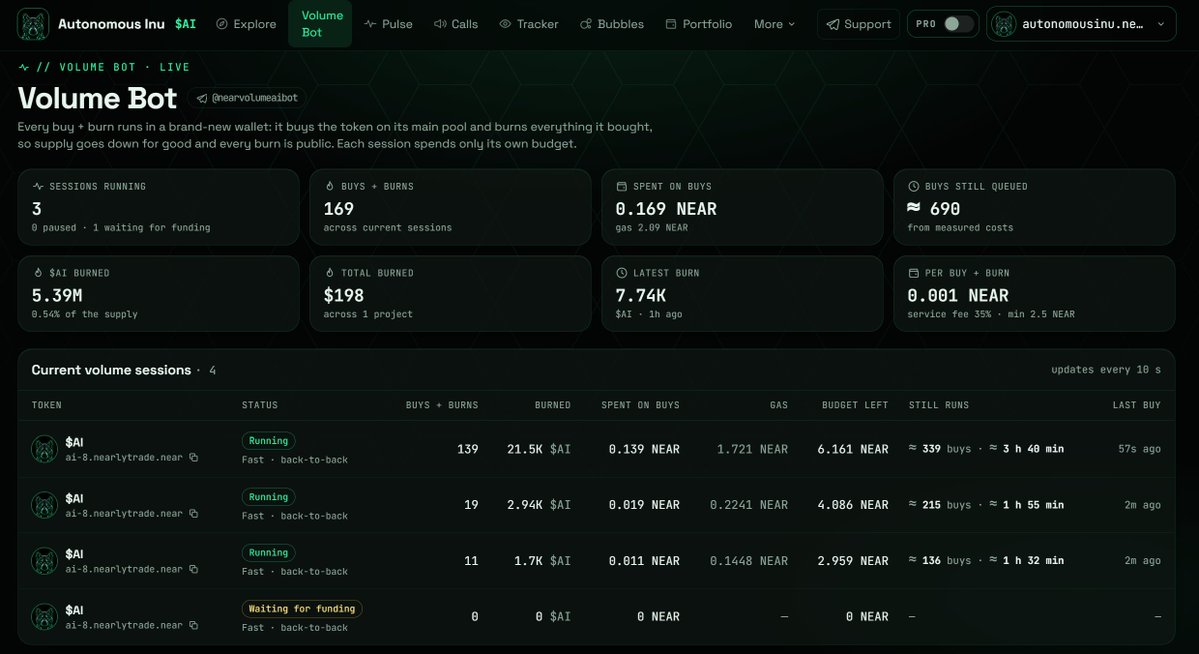Click the Current volume sessions heading
Image resolution: width=1199 pixels, height=654 pixels.
coord(111,370)
